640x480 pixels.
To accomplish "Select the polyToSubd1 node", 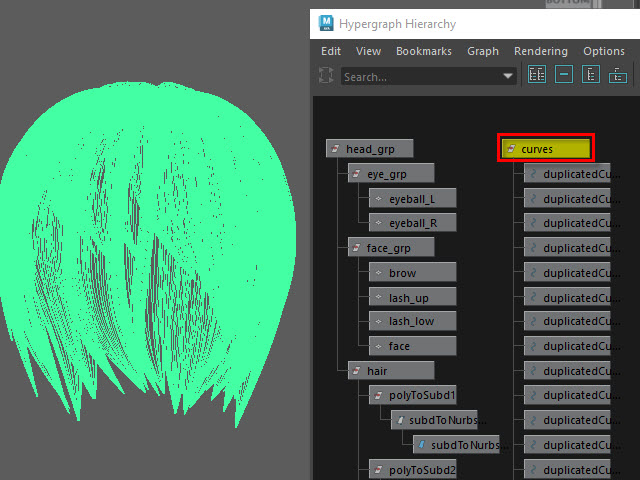I will click(412, 395).
